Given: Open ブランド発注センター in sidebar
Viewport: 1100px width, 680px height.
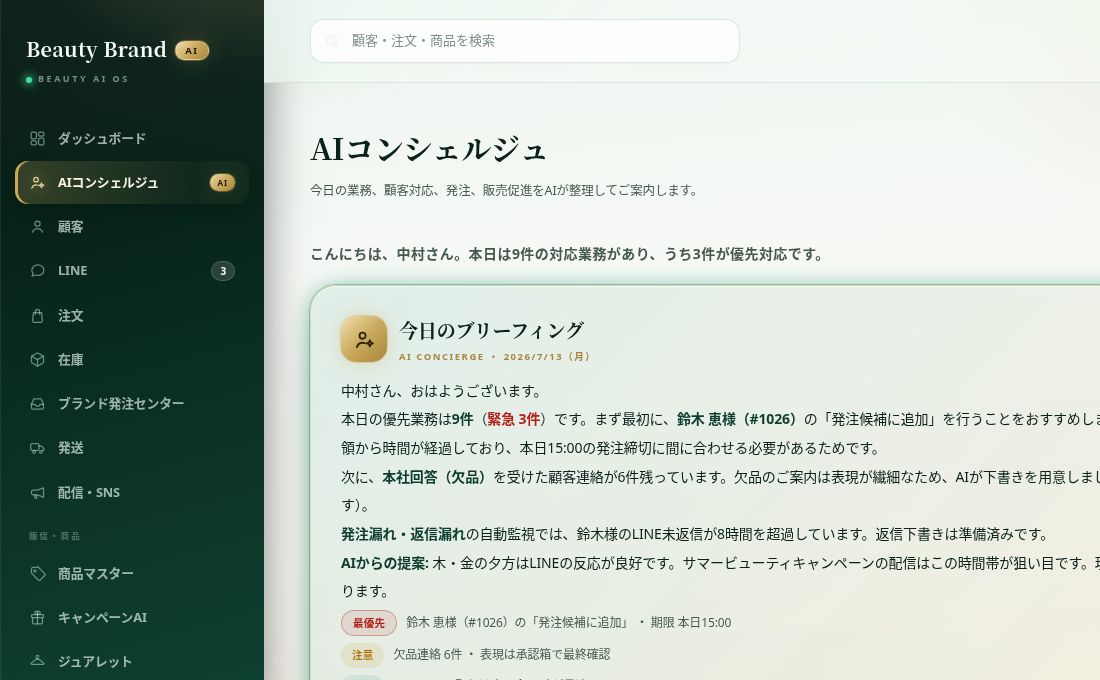Looking at the screenshot, I should (132, 404).
